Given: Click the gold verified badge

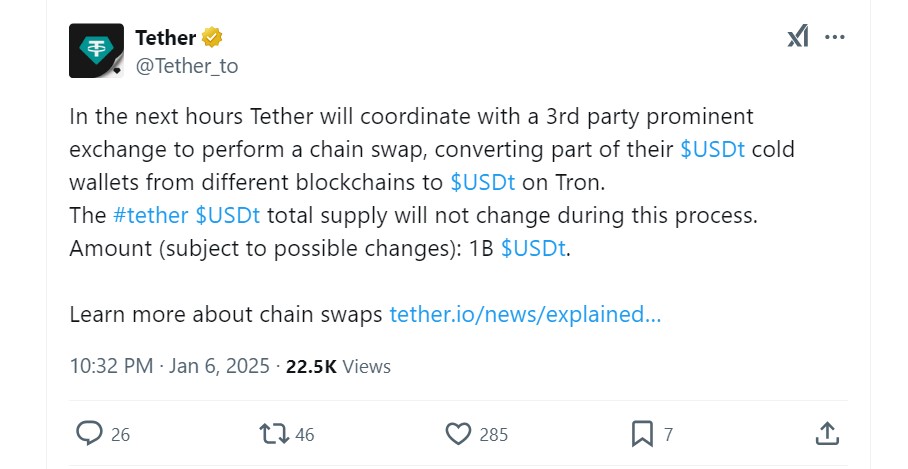Looking at the screenshot, I should [x=212, y=38].
